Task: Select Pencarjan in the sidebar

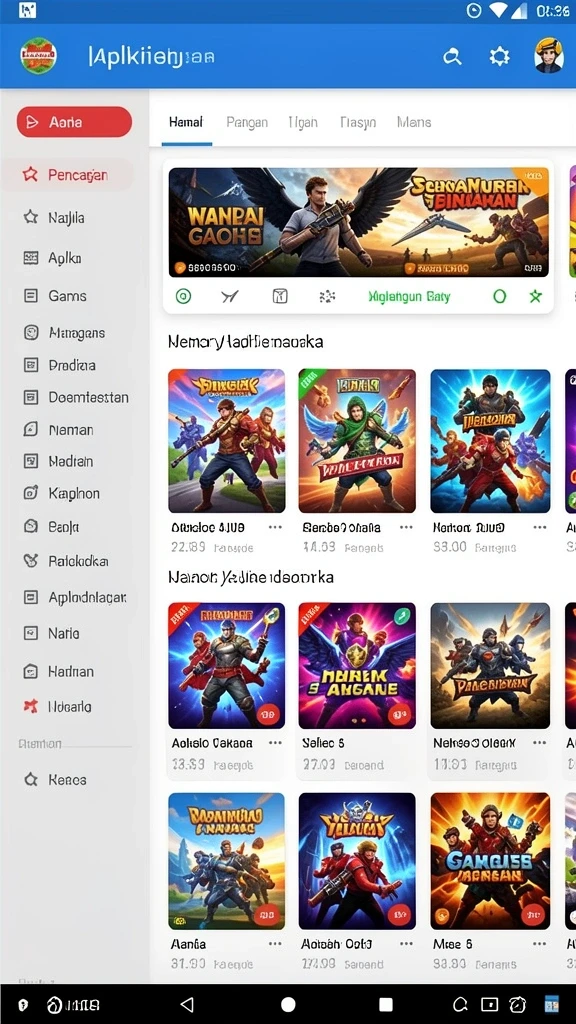Action: (x=68, y=174)
